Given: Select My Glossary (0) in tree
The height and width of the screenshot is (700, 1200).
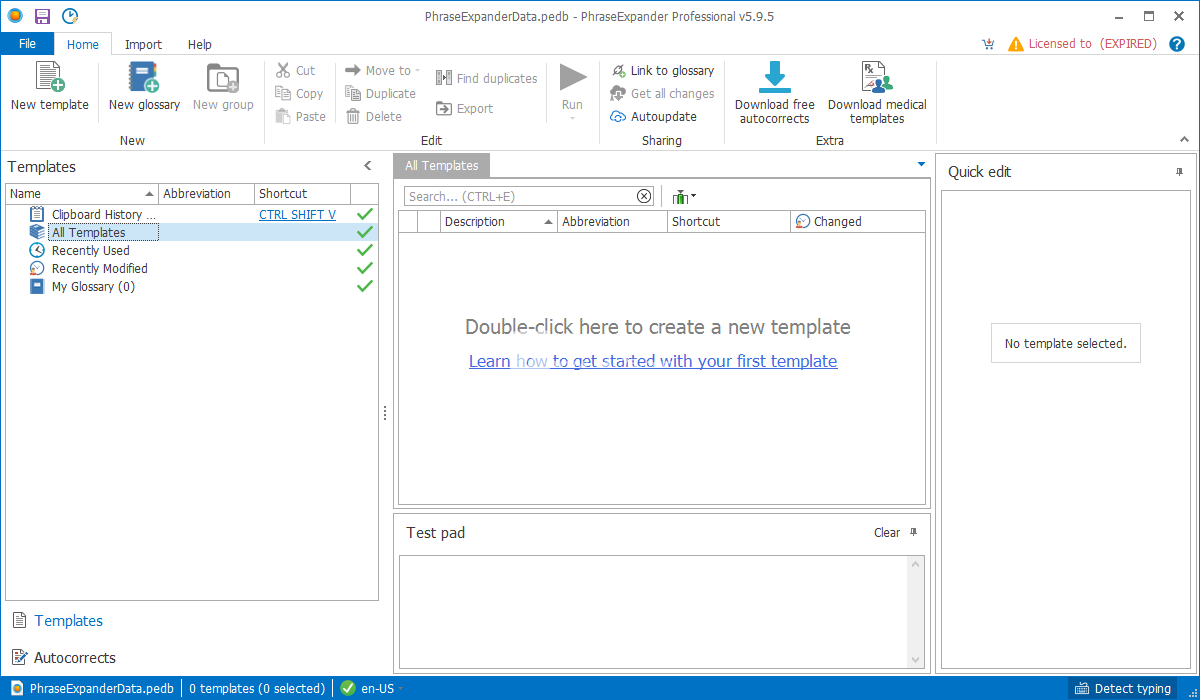Looking at the screenshot, I should [93, 286].
